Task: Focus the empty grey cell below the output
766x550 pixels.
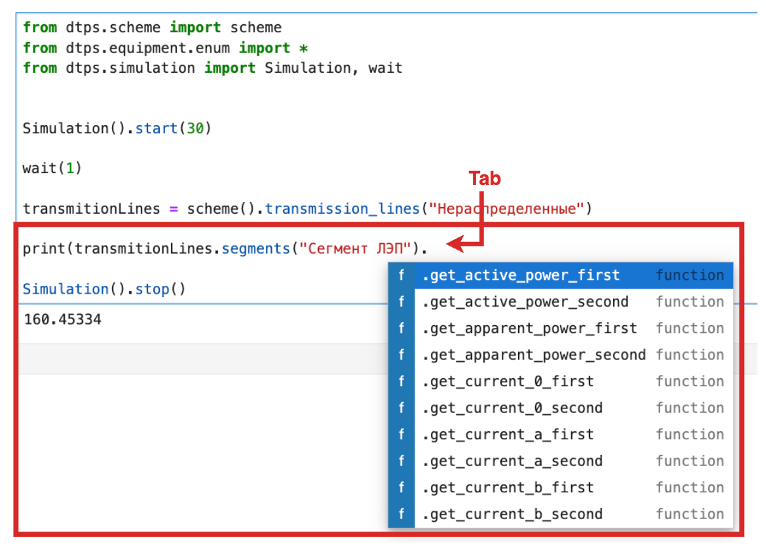Action: [200, 359]
